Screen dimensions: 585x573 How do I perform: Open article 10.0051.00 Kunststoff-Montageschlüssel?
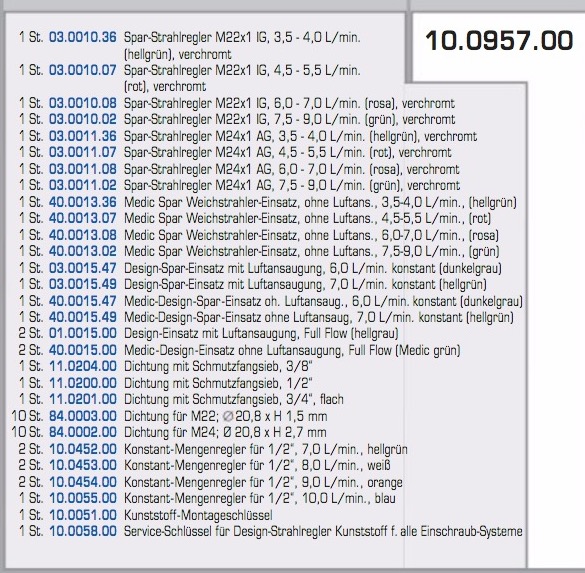click(82, 515)
